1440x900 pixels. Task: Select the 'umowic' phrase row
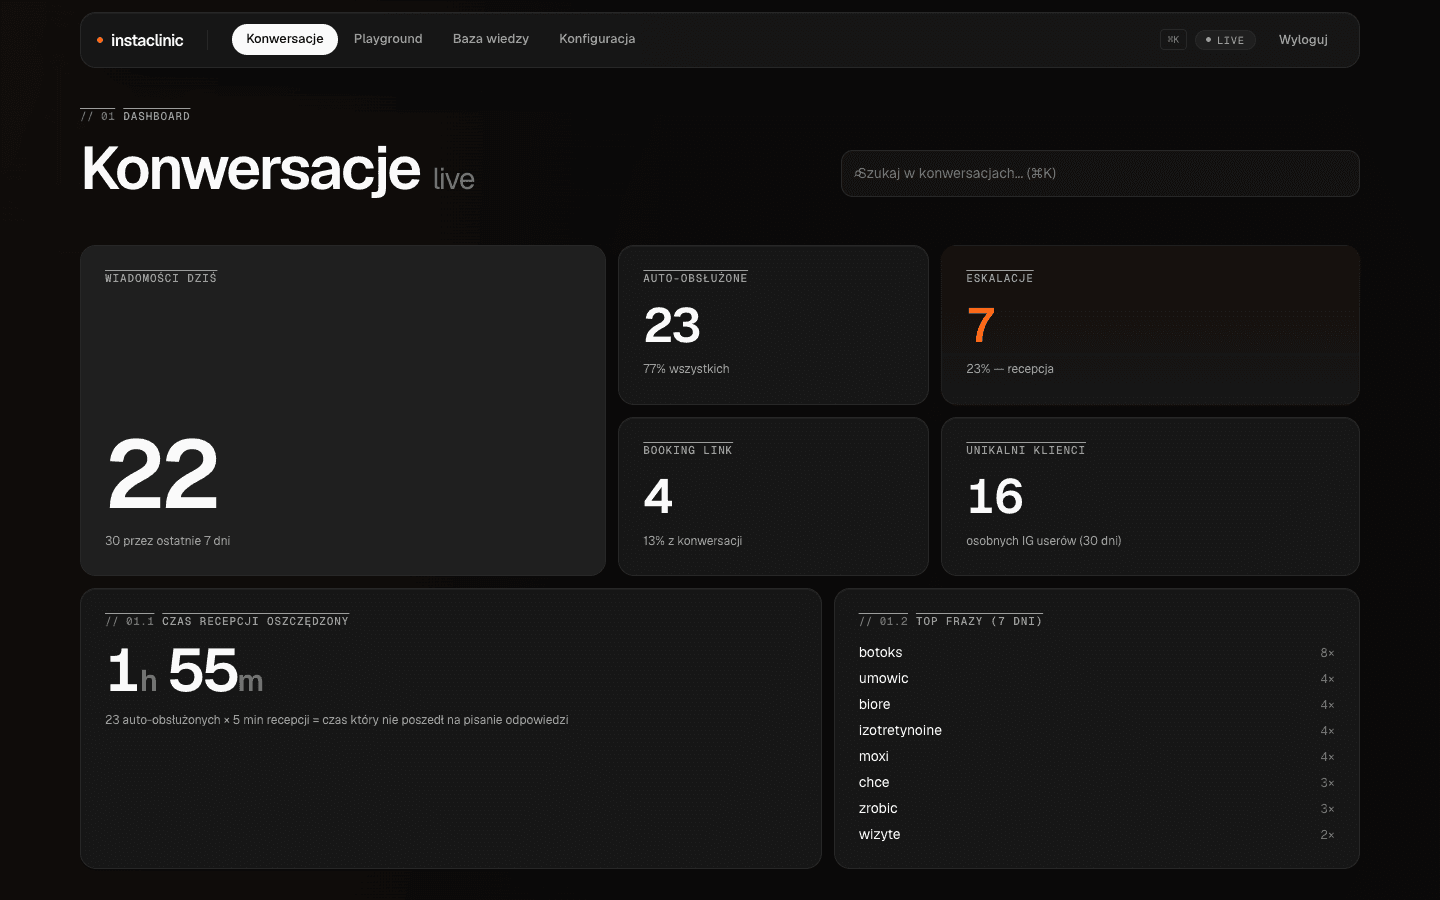(1096, 678)
